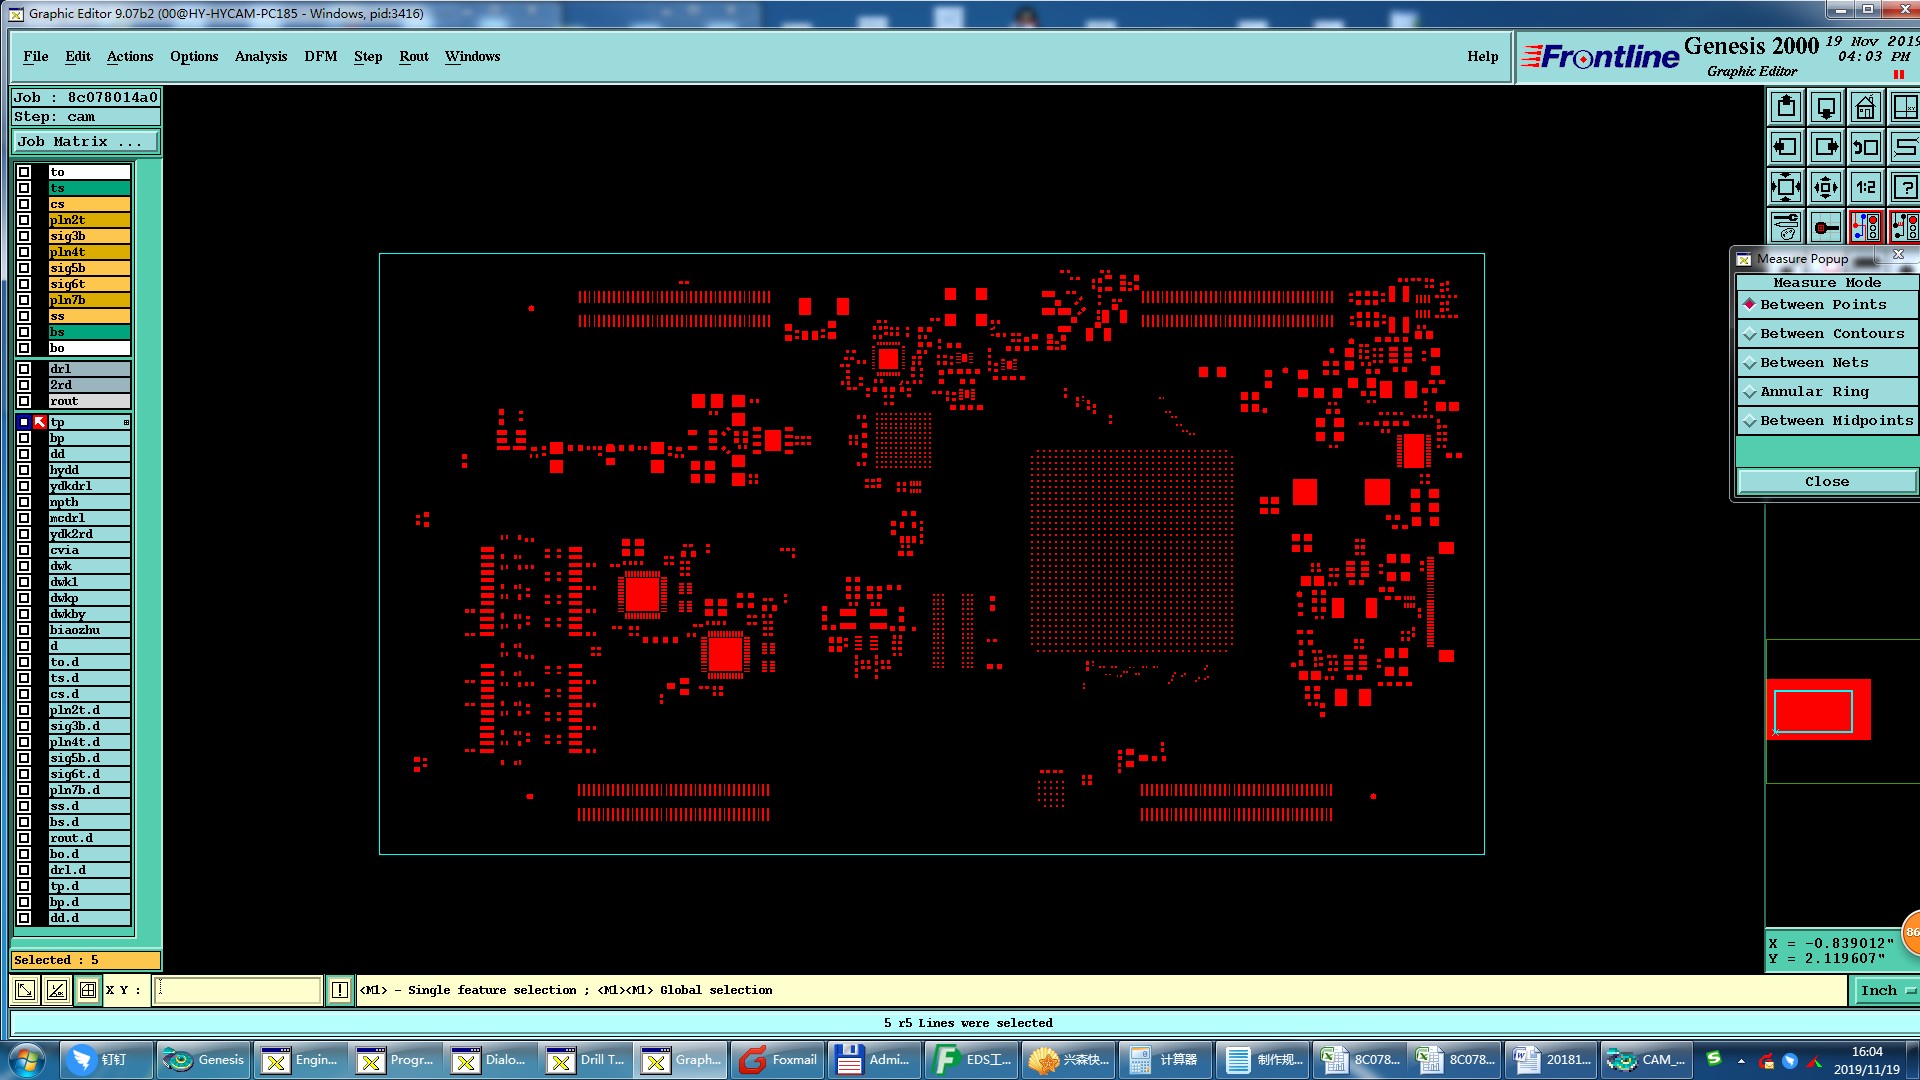Open the Actions menu

pyautogui.click(x=130, y=57)
